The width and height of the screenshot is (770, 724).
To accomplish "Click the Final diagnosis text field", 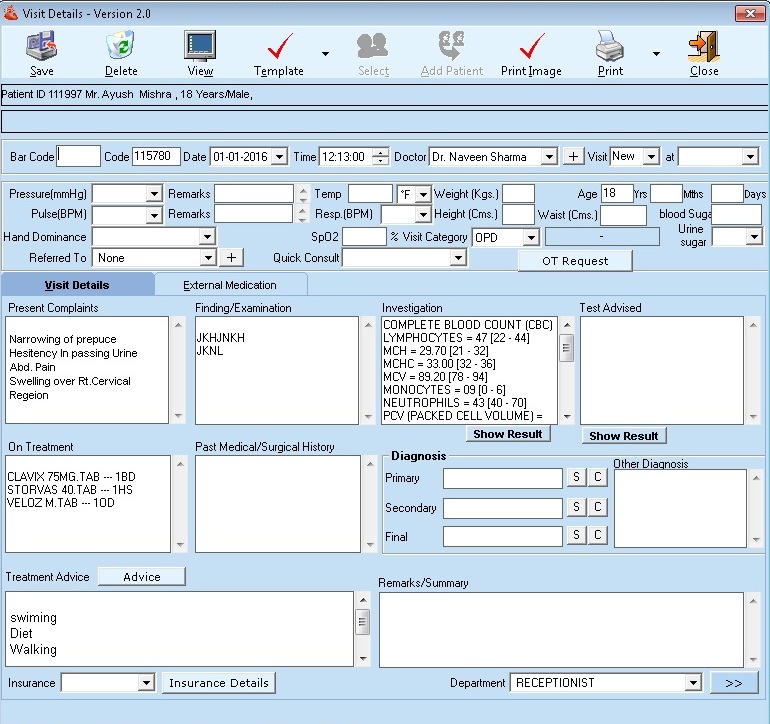I will tap(503, 536).
